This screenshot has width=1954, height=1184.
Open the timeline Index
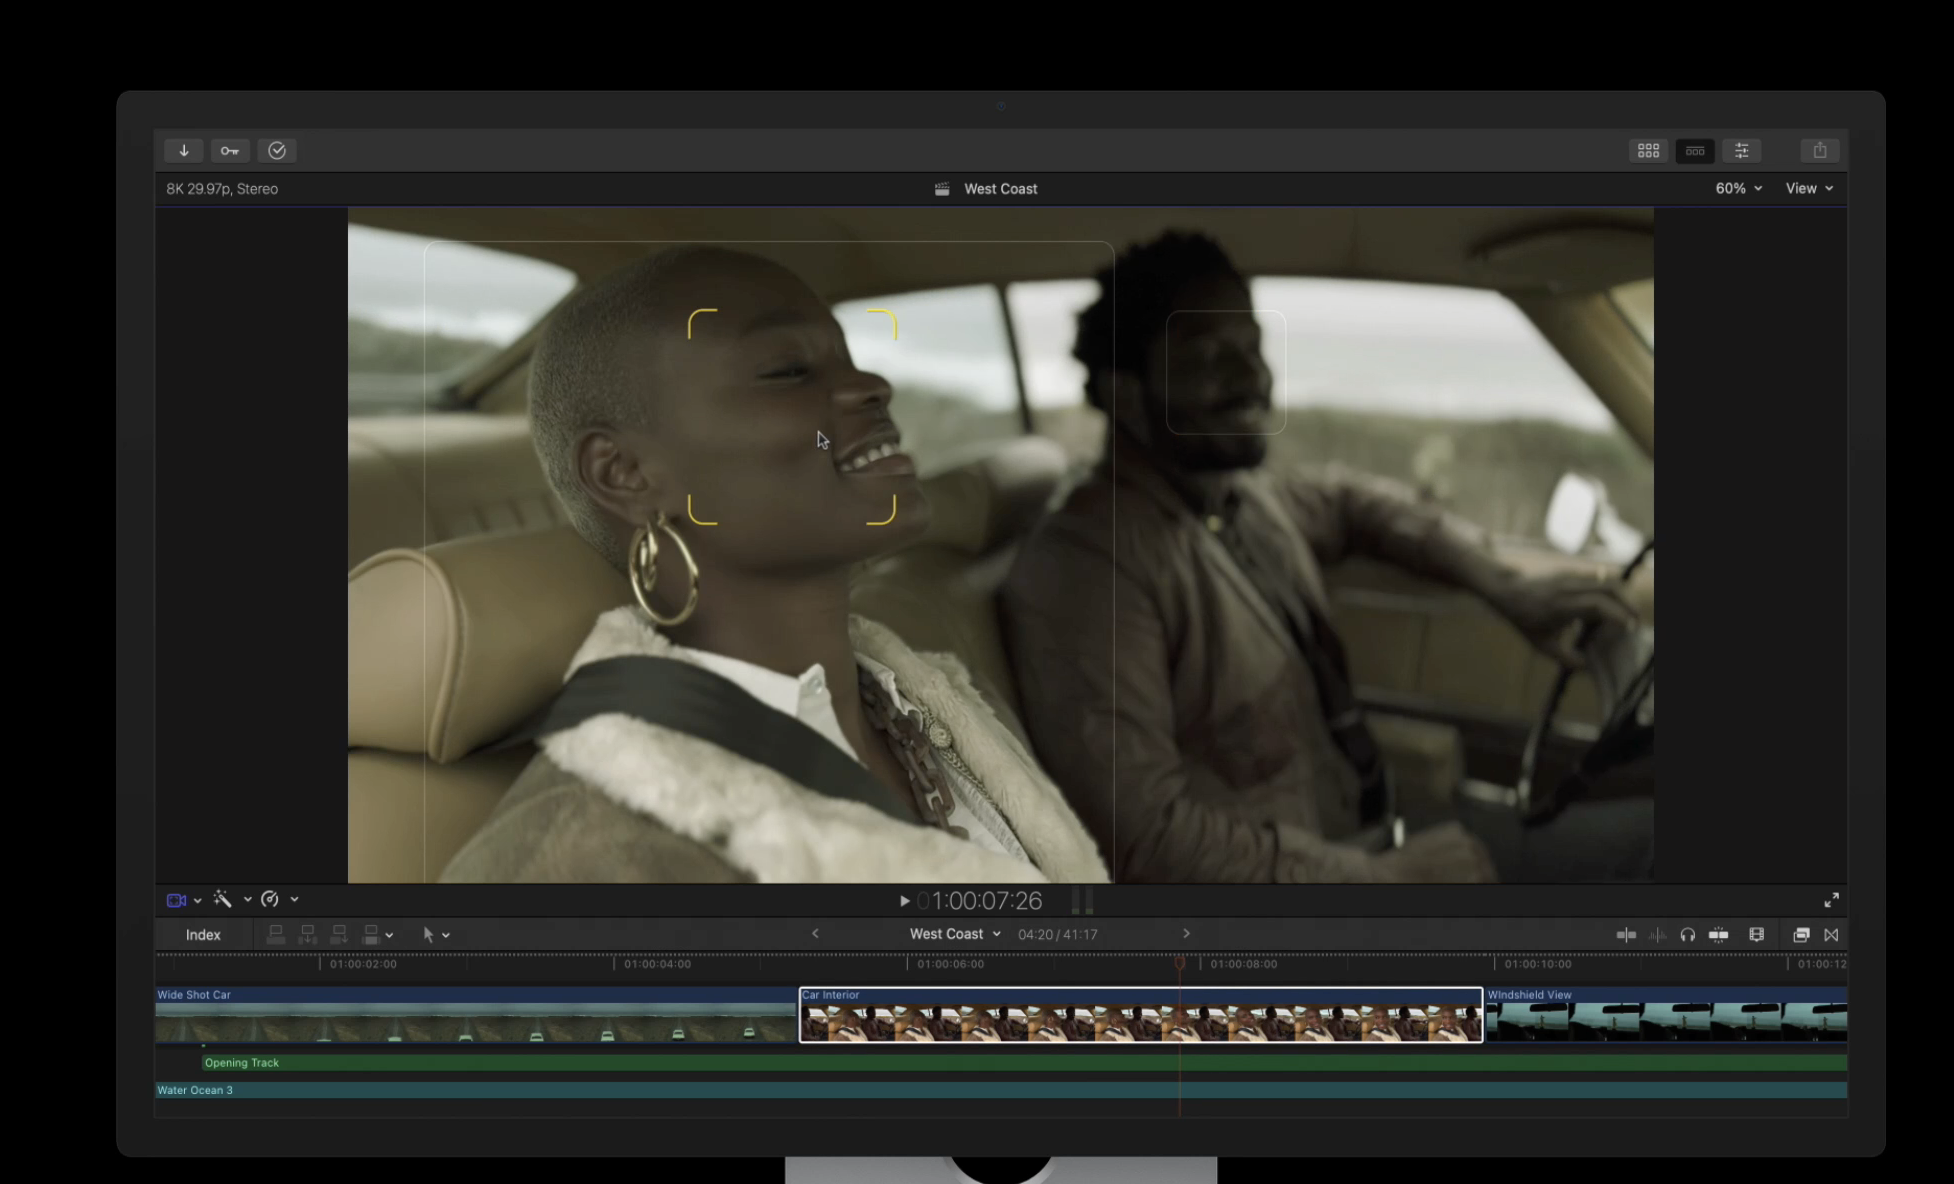pos(203,935)
